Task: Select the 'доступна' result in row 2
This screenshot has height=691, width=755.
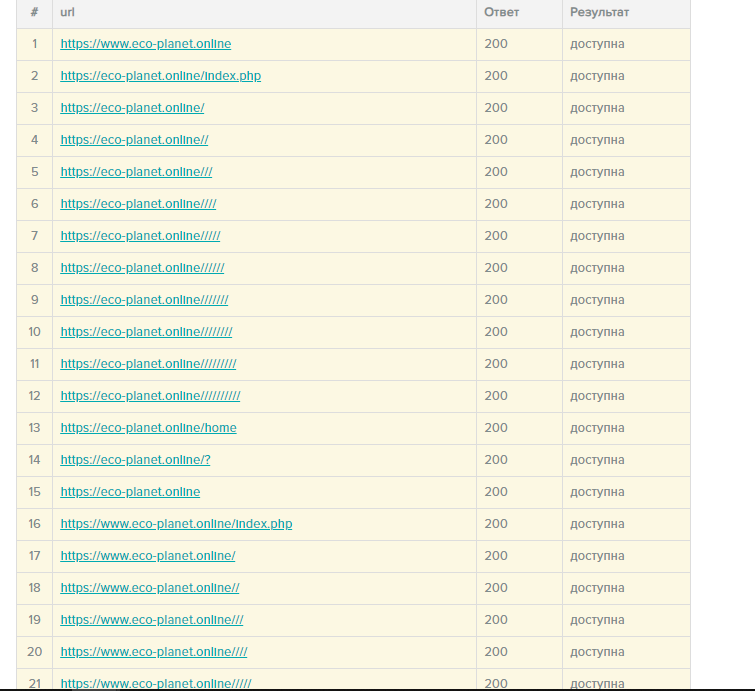Action: click(597, 77)
